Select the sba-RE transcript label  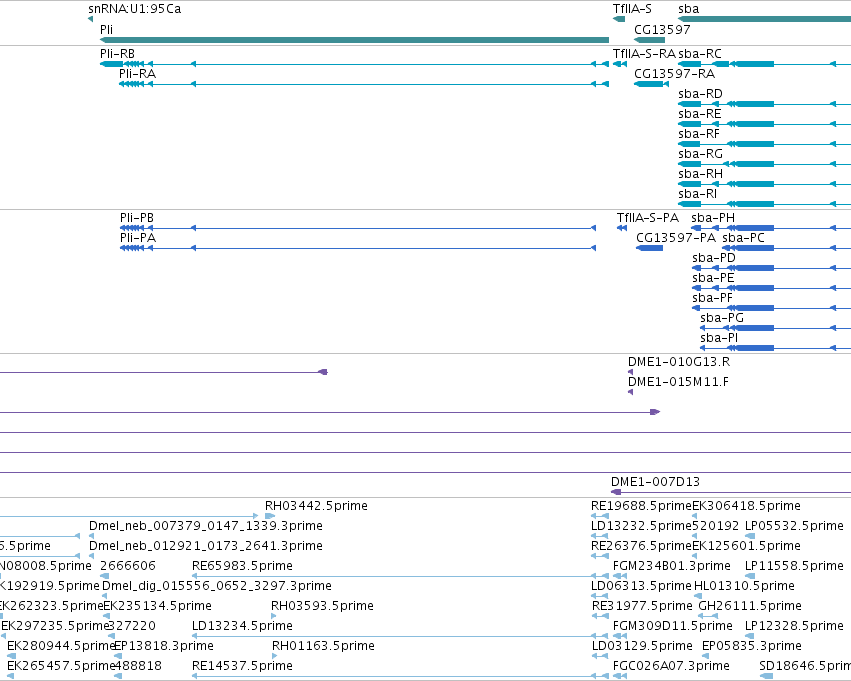click(x=700, y=114)
